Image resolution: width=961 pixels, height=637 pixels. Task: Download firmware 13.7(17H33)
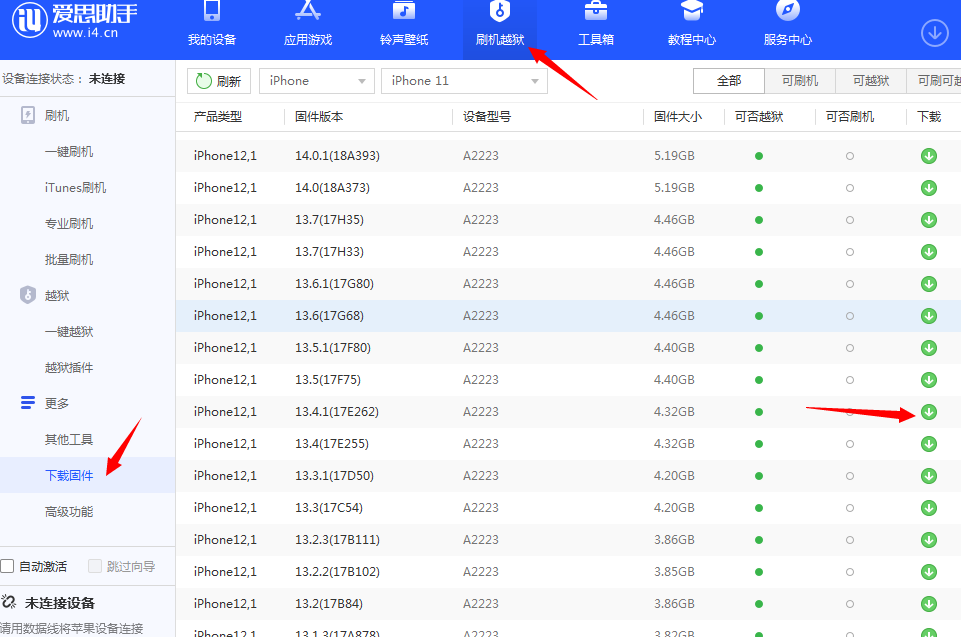[x=929, y=252]
